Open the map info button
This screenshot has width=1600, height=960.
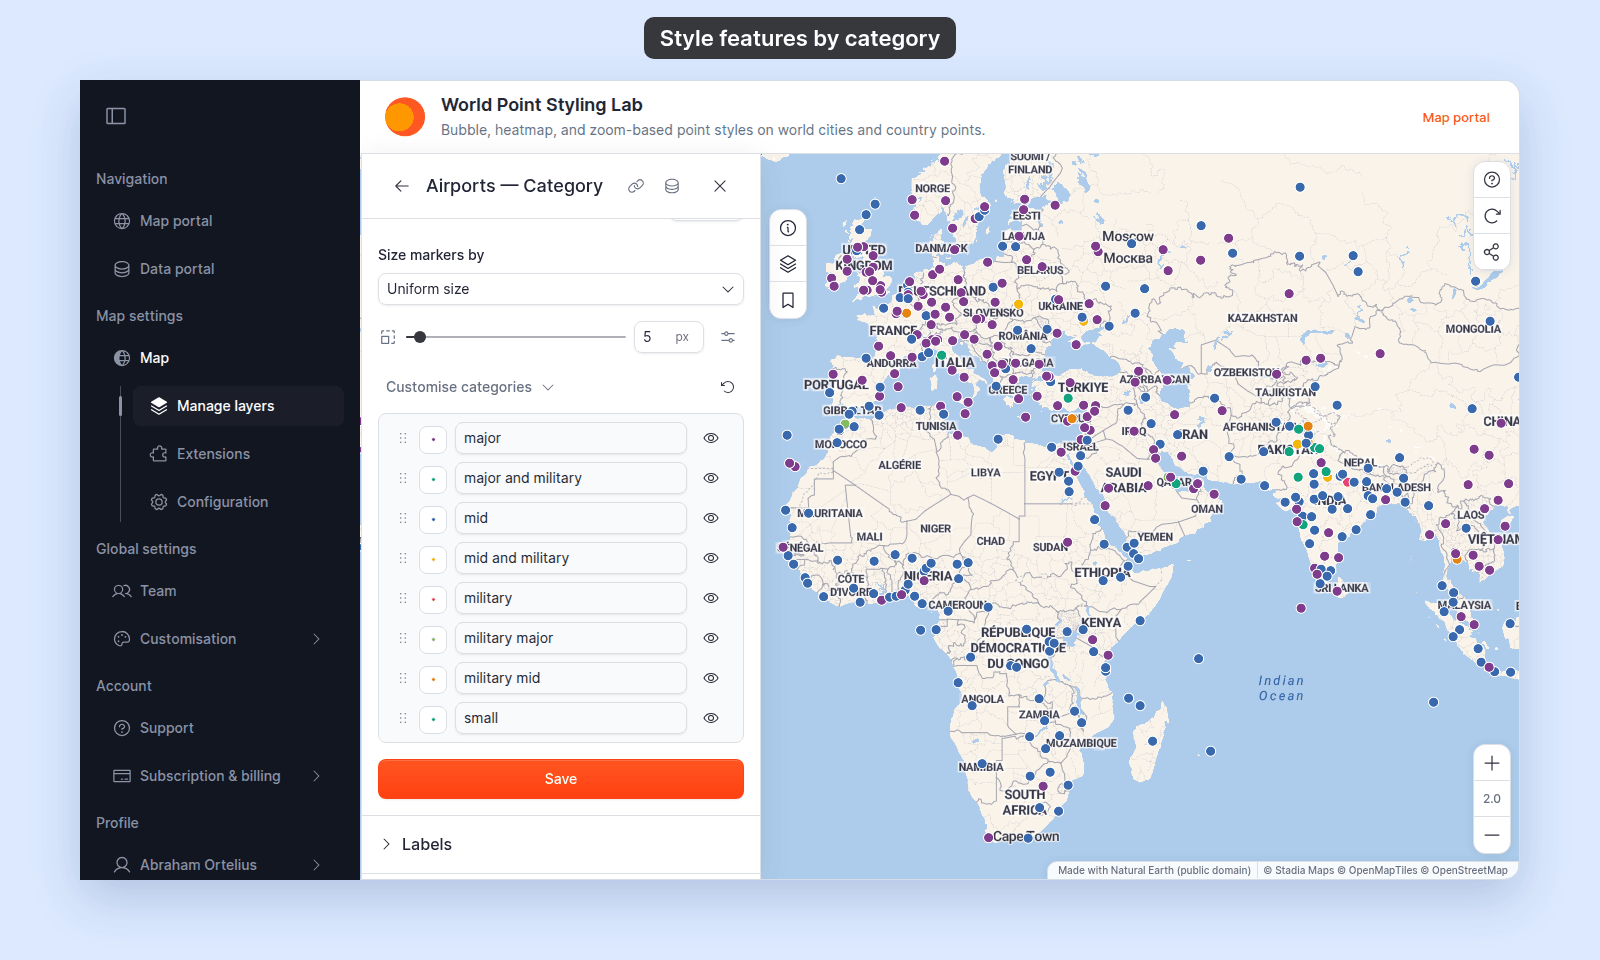[x=788, y=228]
